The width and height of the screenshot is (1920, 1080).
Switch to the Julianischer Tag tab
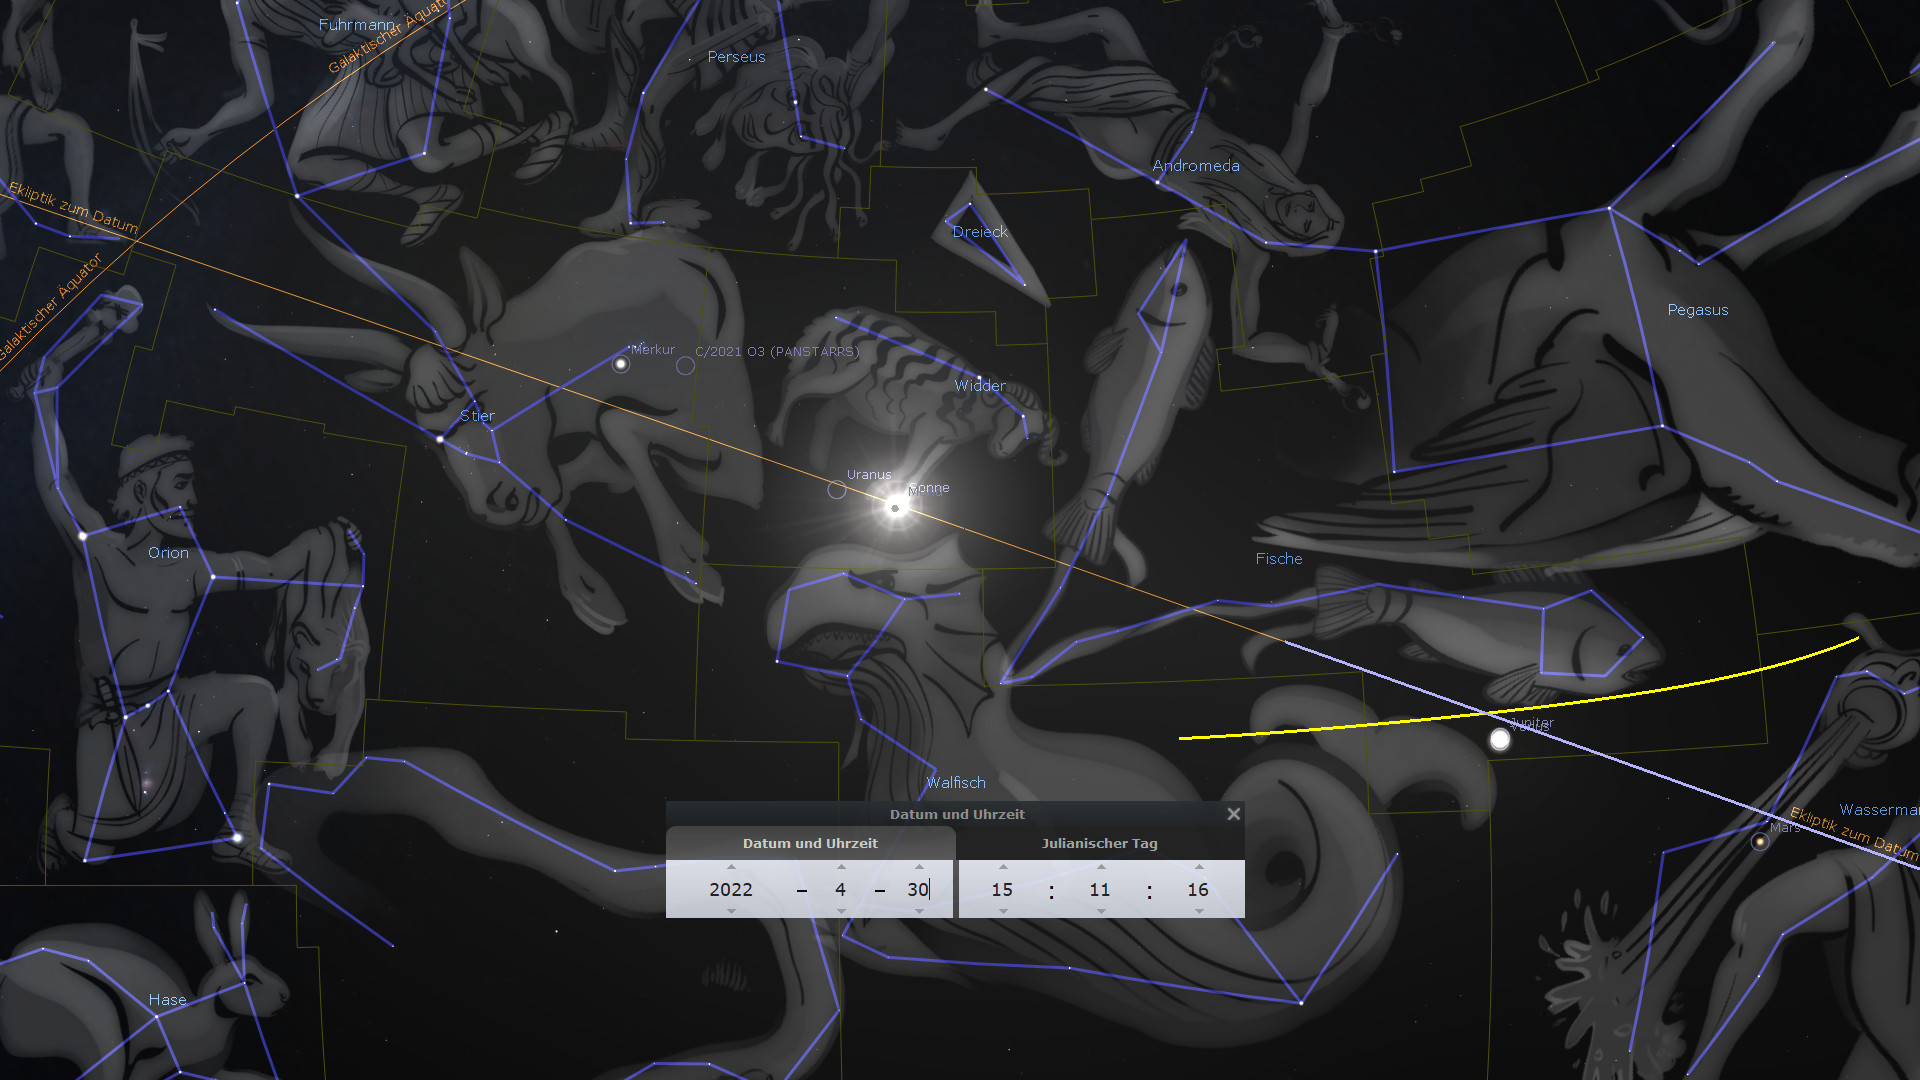click(x=1099, y=843)
